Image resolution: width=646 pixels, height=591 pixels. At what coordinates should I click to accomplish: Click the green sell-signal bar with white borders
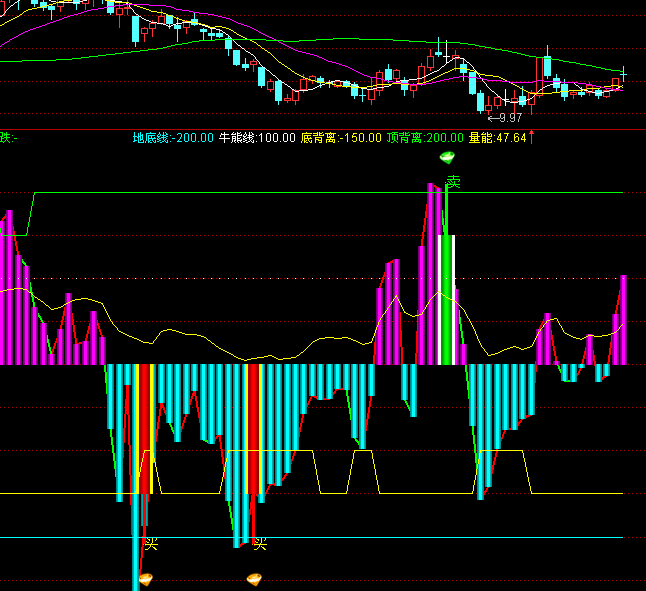click(447, 300)
